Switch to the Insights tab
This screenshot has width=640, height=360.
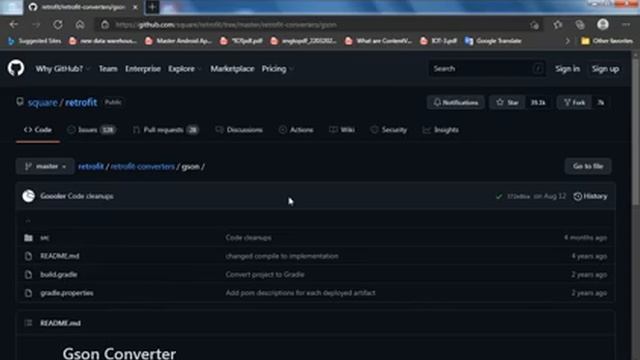pos(440,130)
